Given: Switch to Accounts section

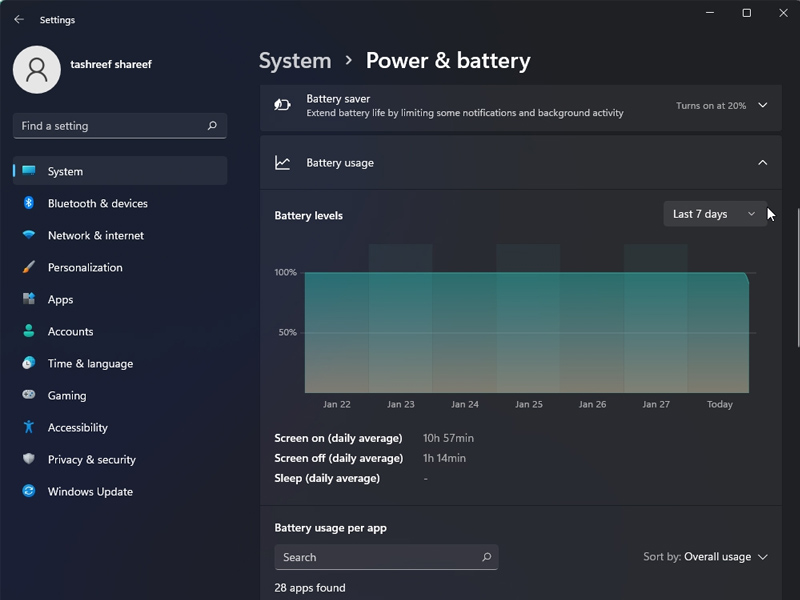Looking at the screenshot, I should click(x=120, y=331).
